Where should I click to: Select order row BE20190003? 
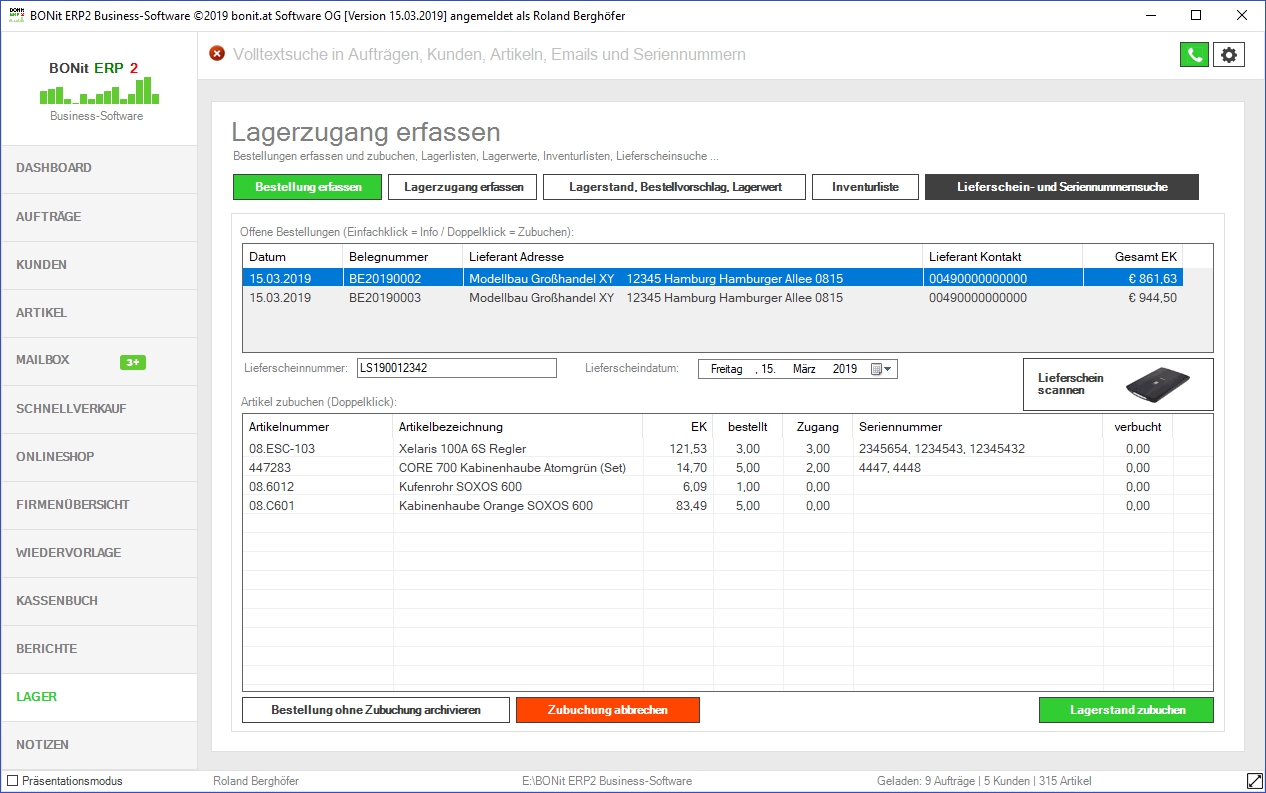coord(712,298)
